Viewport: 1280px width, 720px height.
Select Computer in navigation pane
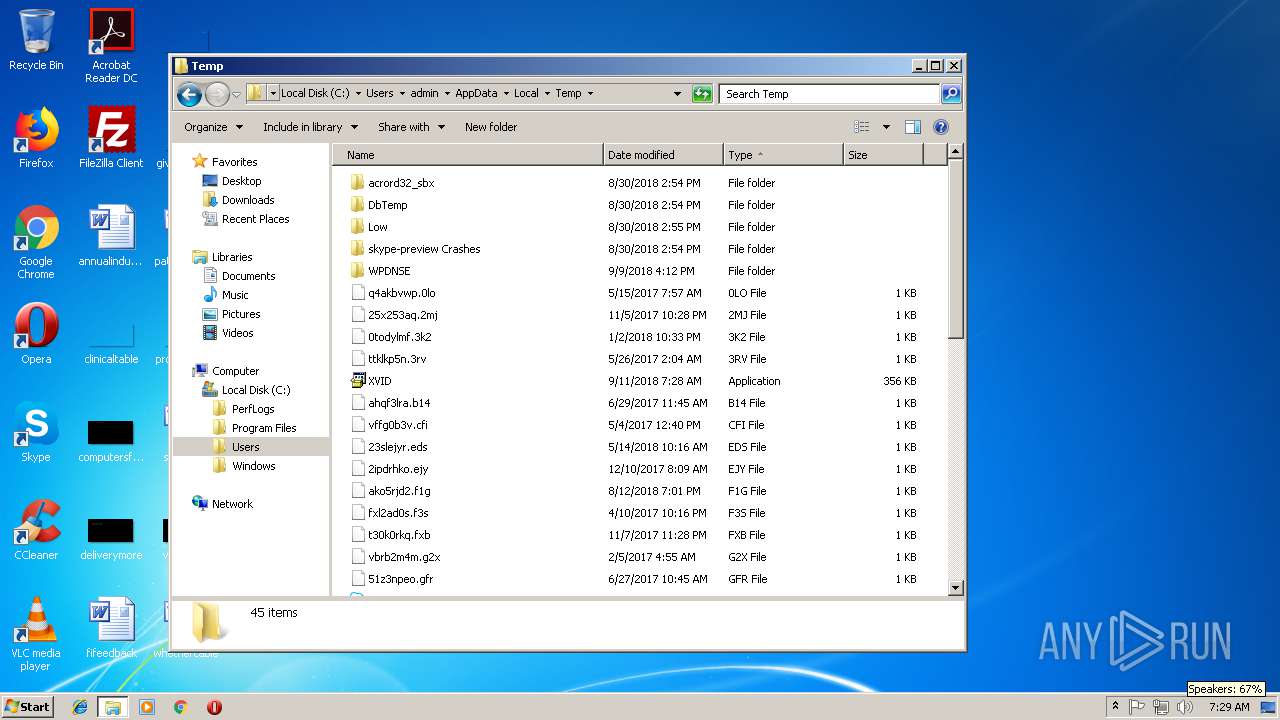pos(235,371)
